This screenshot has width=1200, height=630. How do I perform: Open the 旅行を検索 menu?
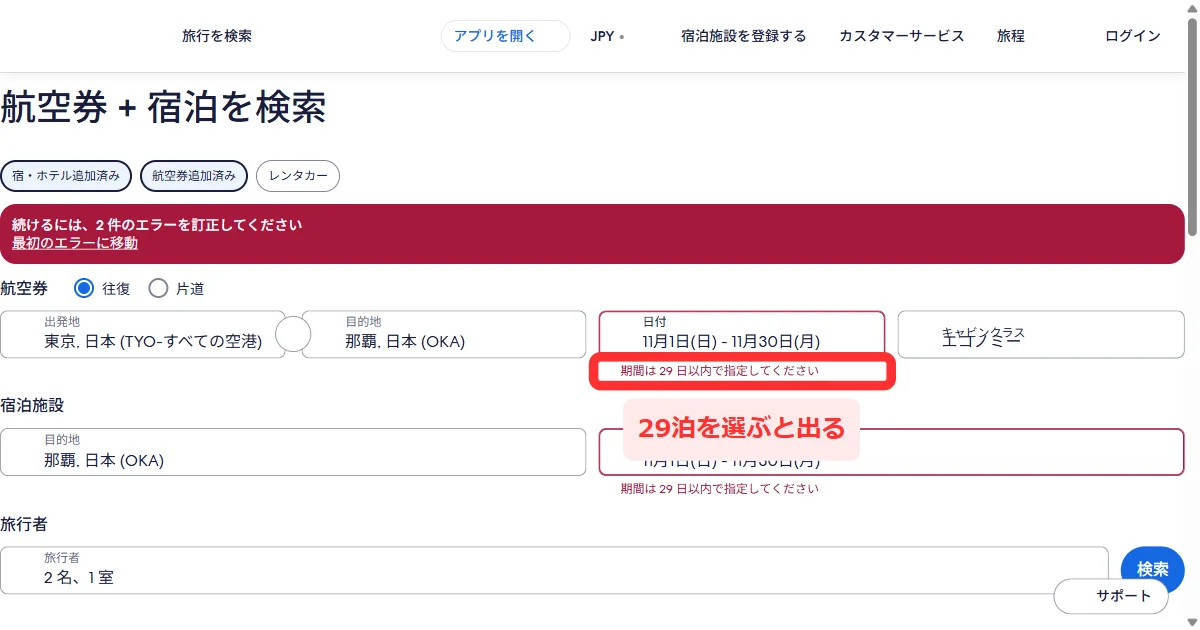click(x=217, y=36)
